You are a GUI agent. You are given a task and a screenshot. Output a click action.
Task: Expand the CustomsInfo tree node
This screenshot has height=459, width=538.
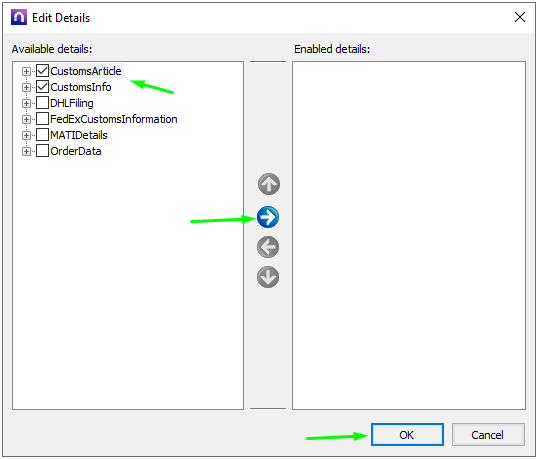tap(26, 87)
